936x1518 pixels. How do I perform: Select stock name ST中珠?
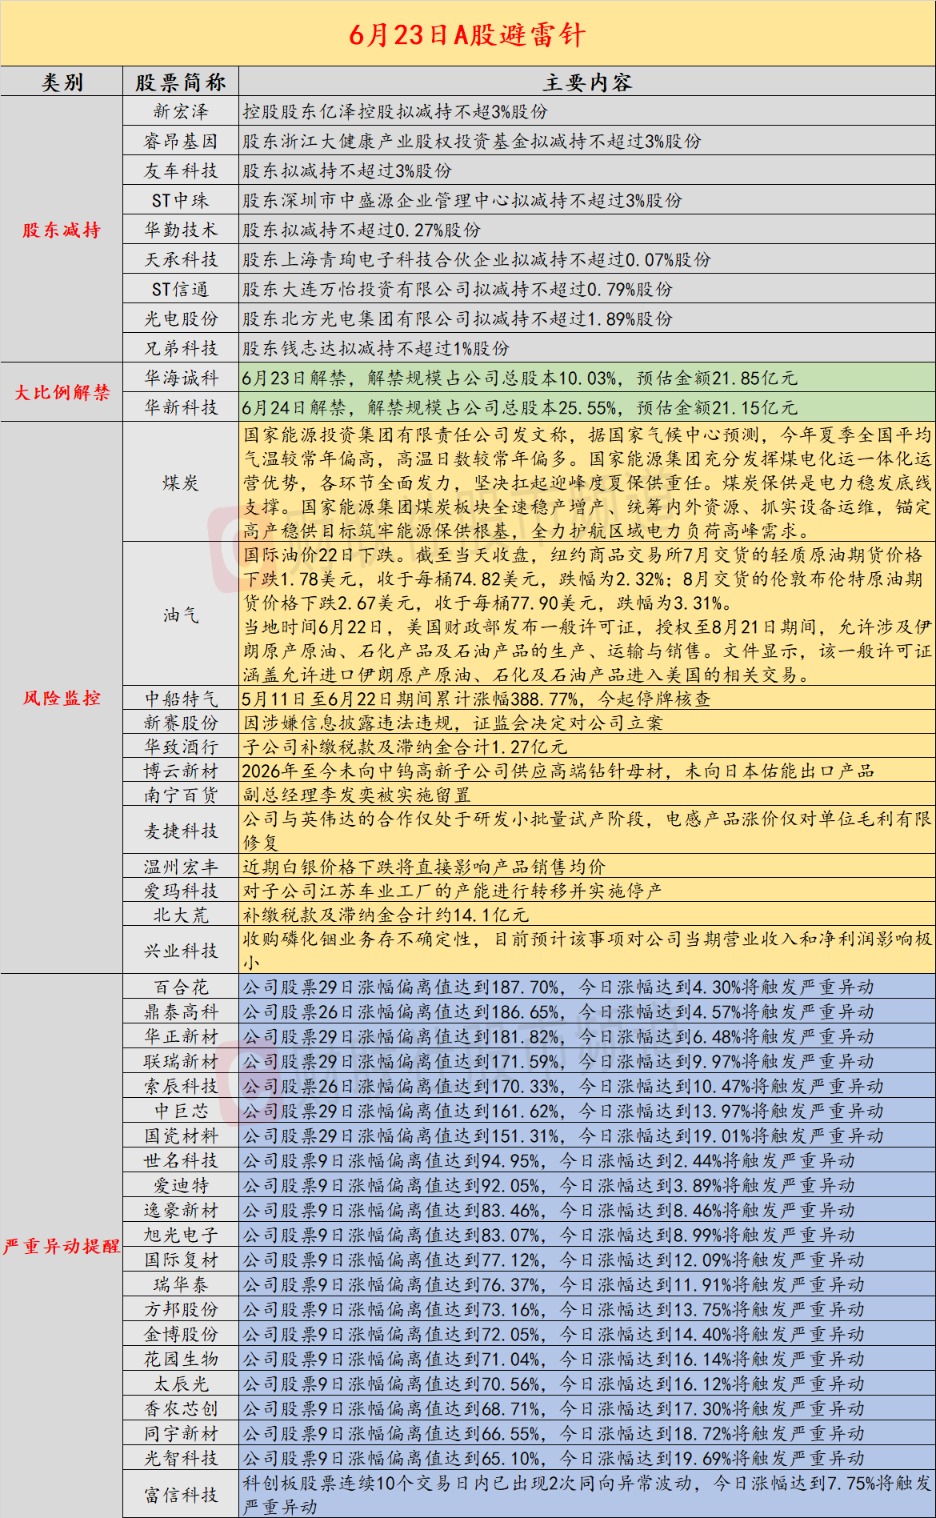181,200
